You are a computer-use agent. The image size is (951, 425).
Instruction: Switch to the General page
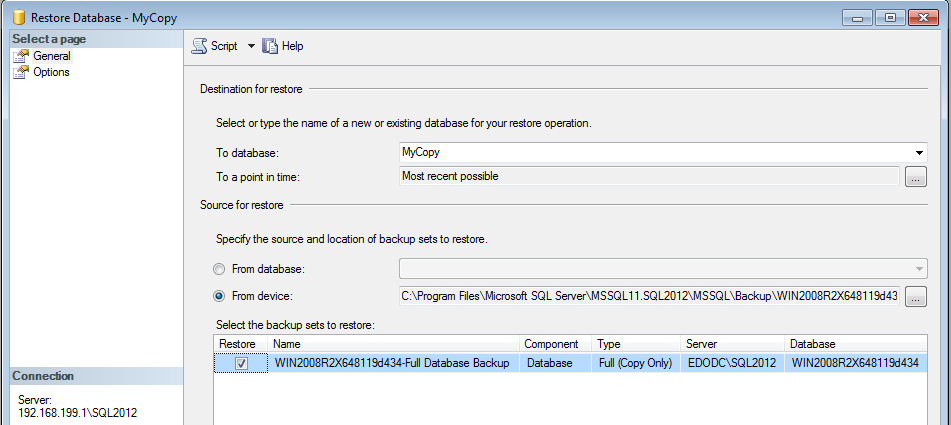point(52,56)
